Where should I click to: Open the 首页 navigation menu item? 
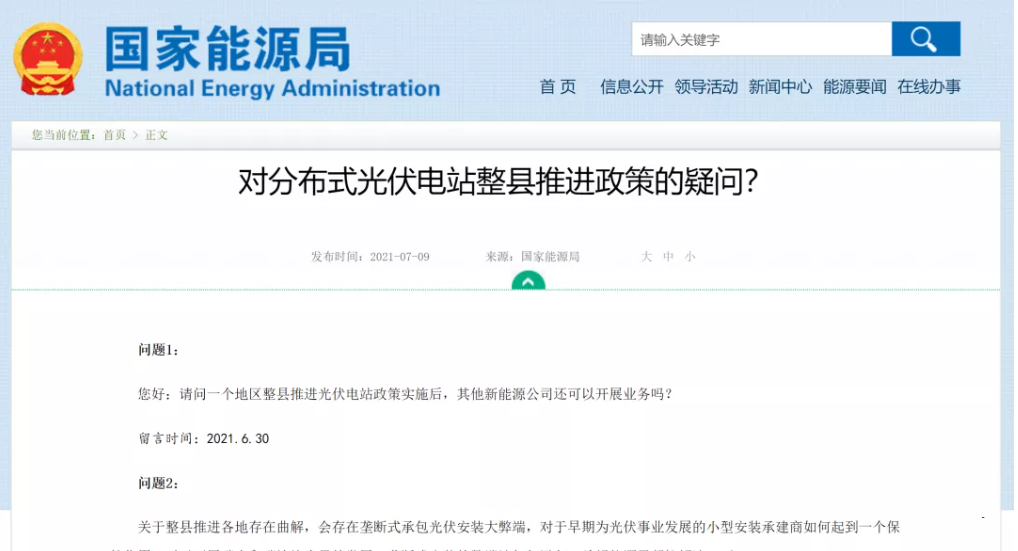tap(558, 87)
